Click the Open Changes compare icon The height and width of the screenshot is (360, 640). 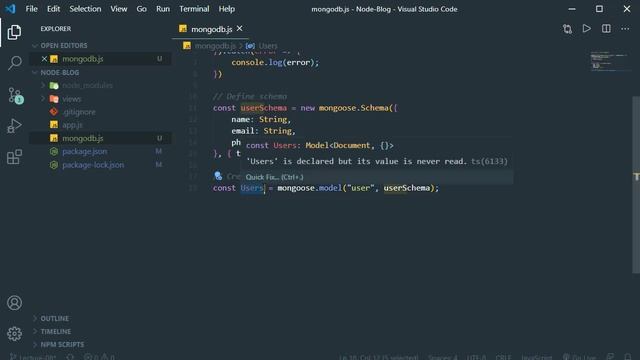pyautogui.click(x=567, y=29)
